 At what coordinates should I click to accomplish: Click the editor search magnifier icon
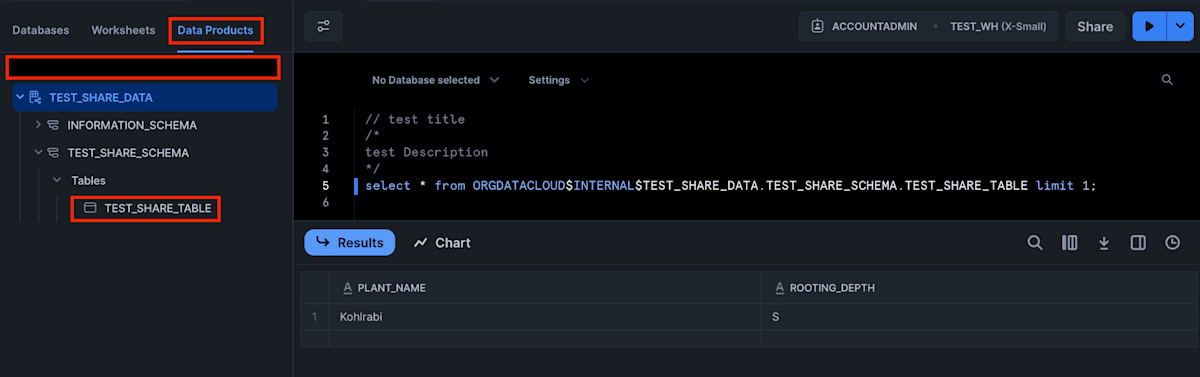(x=1167, y=80)
